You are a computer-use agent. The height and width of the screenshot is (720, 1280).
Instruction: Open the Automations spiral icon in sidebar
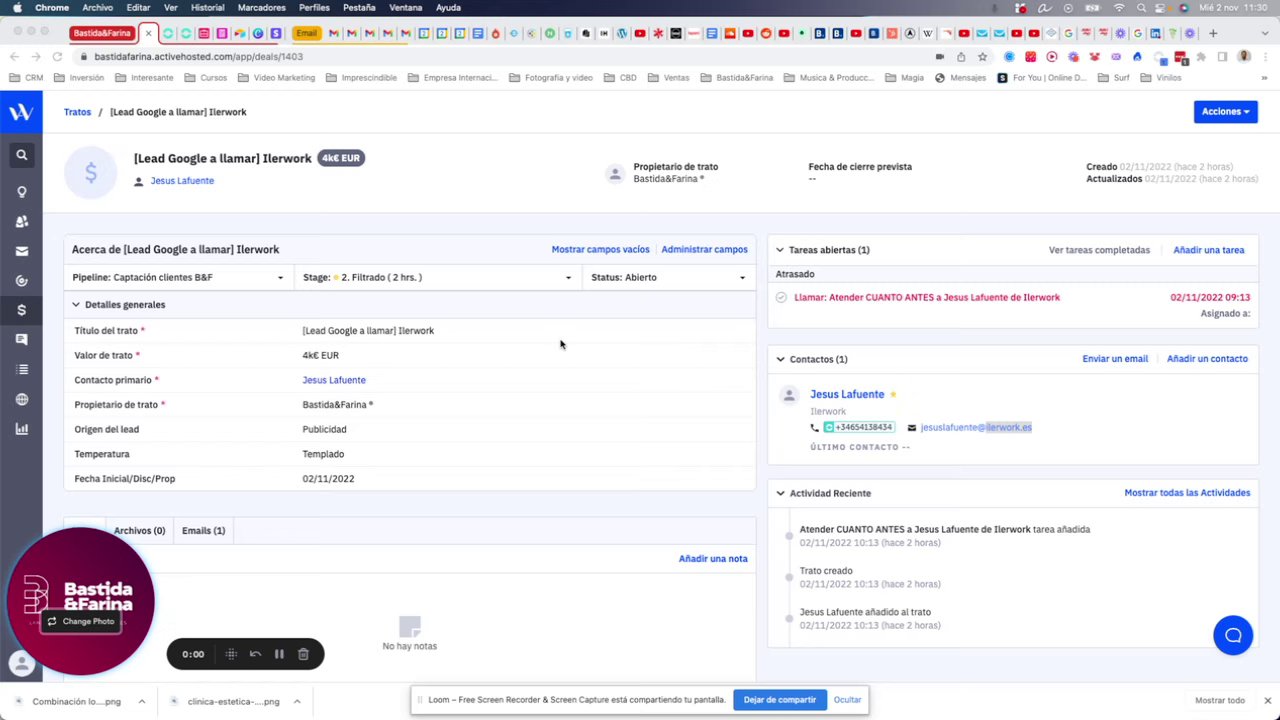[21, 281]
